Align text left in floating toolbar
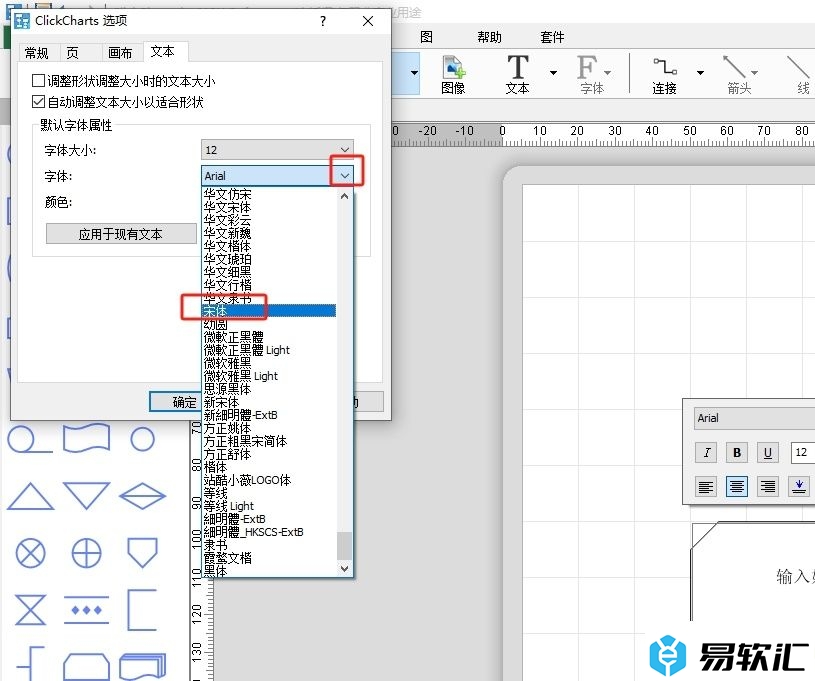Screen dimensions: 815x681 click(706, 487)
